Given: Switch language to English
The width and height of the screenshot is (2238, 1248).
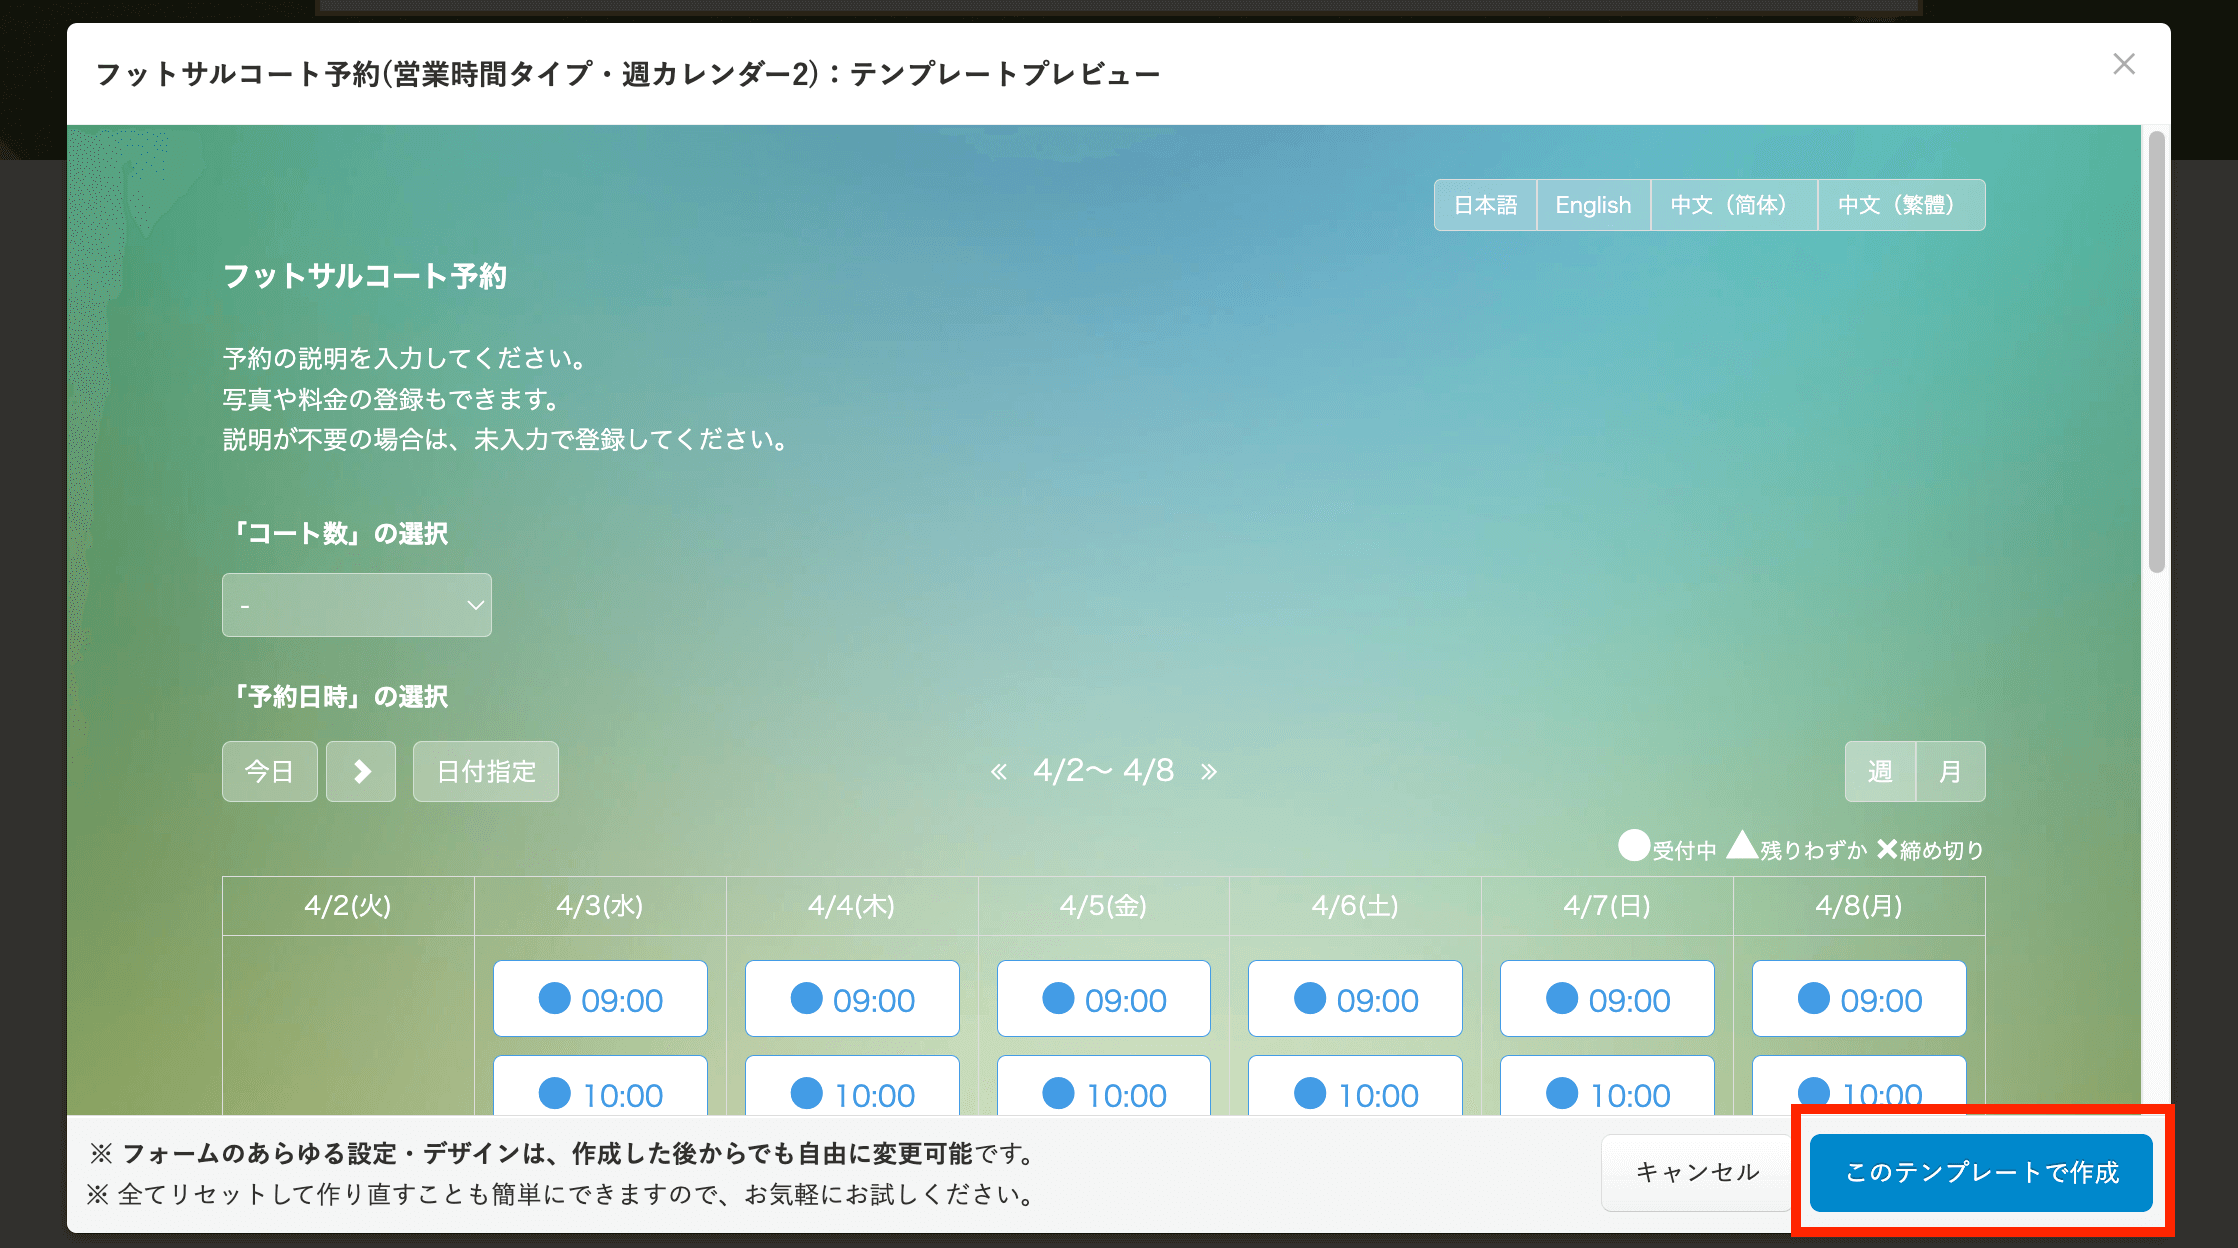Looking at the screenshot, I should click(1593, 205).
